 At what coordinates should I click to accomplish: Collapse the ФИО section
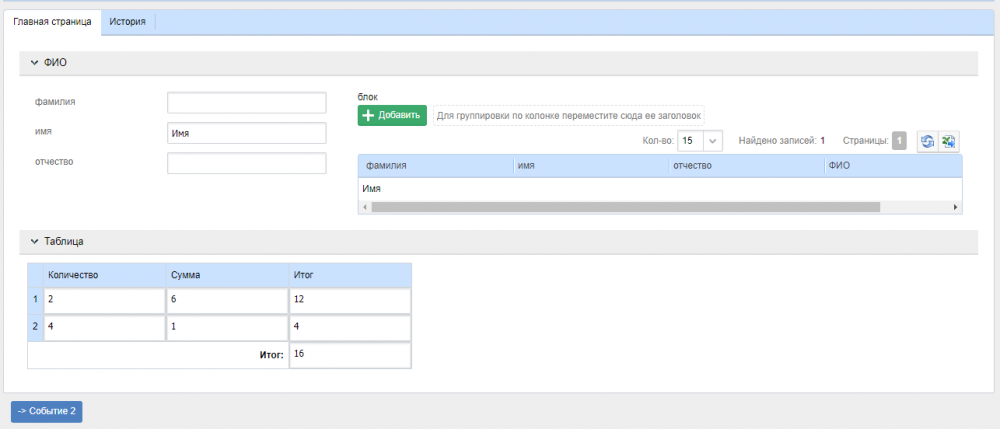point(35,62)
